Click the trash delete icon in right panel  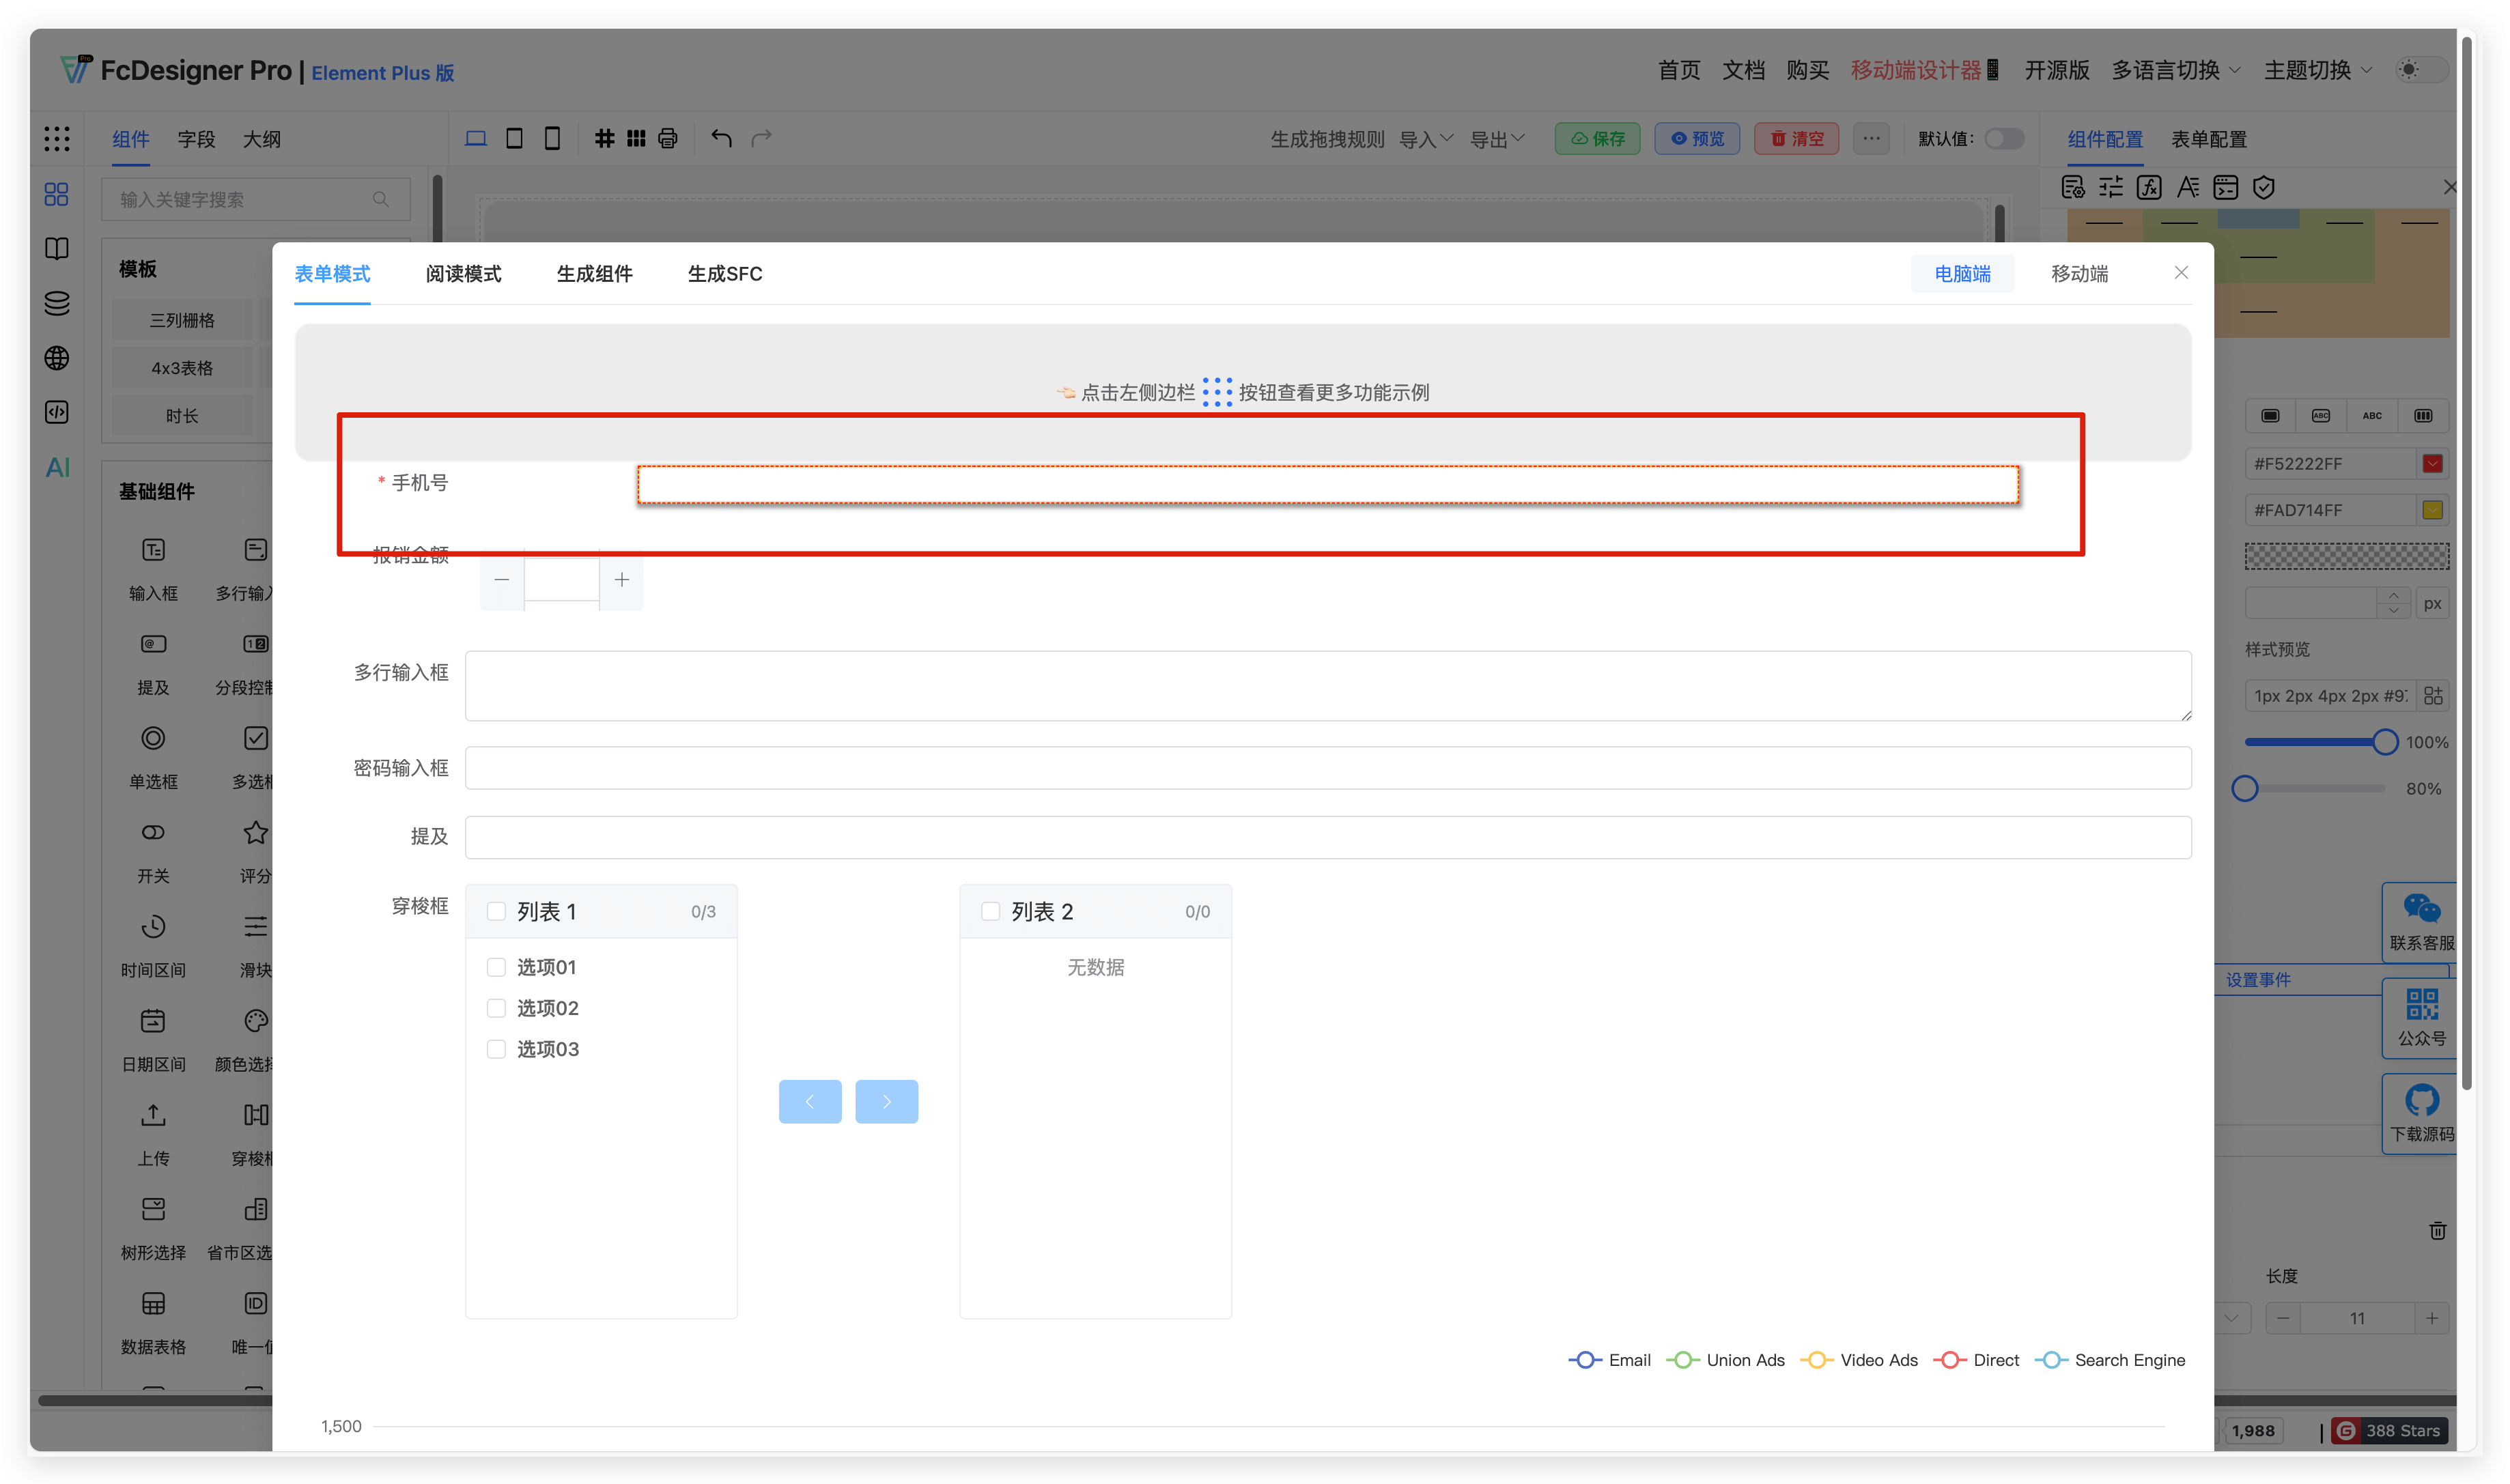pyautogui.click(x=2437, y=1230)
